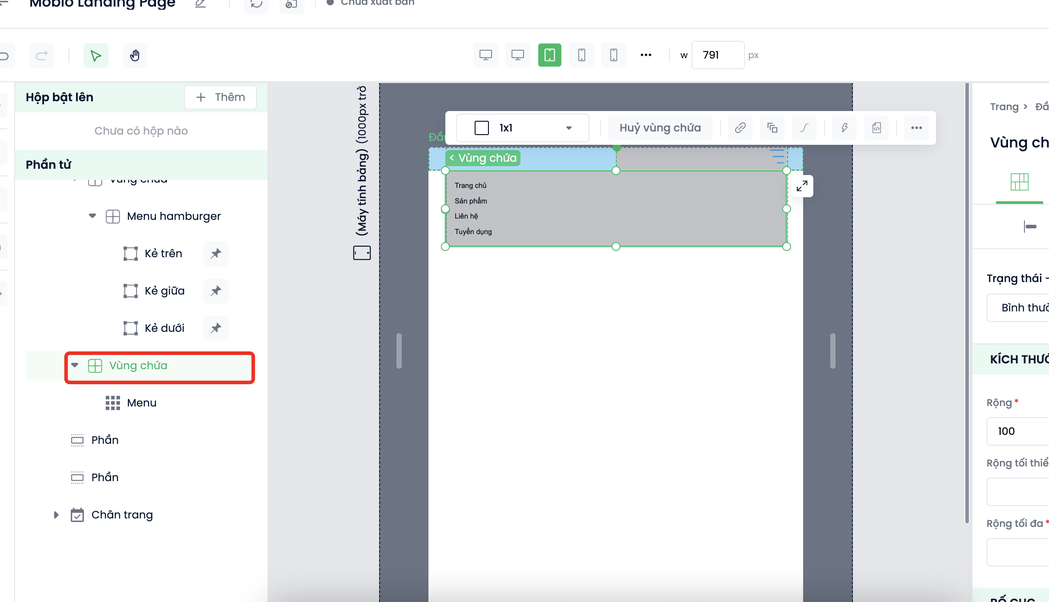
Task: Open the code file icon in toolbar
Action: pos(876,128)
